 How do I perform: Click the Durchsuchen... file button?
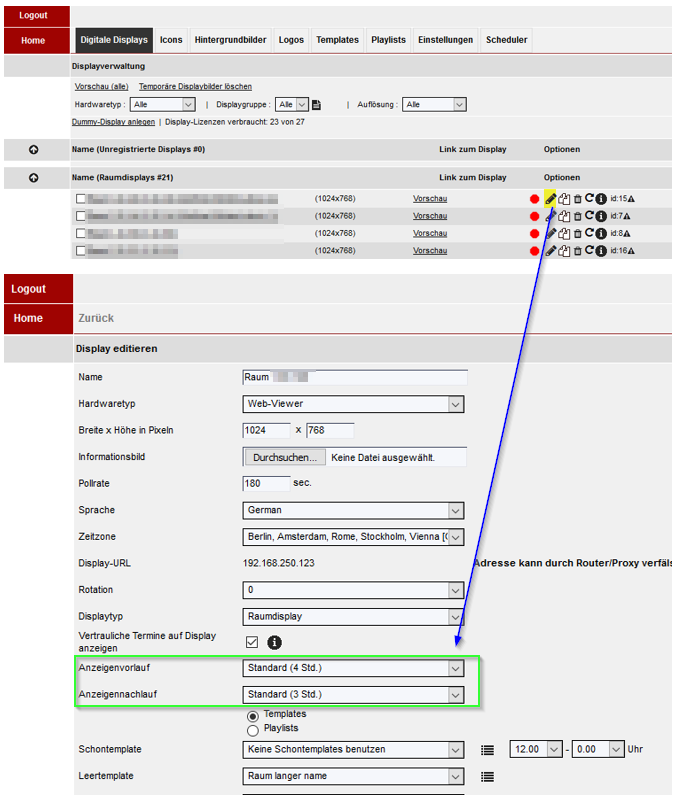[285, 457]
